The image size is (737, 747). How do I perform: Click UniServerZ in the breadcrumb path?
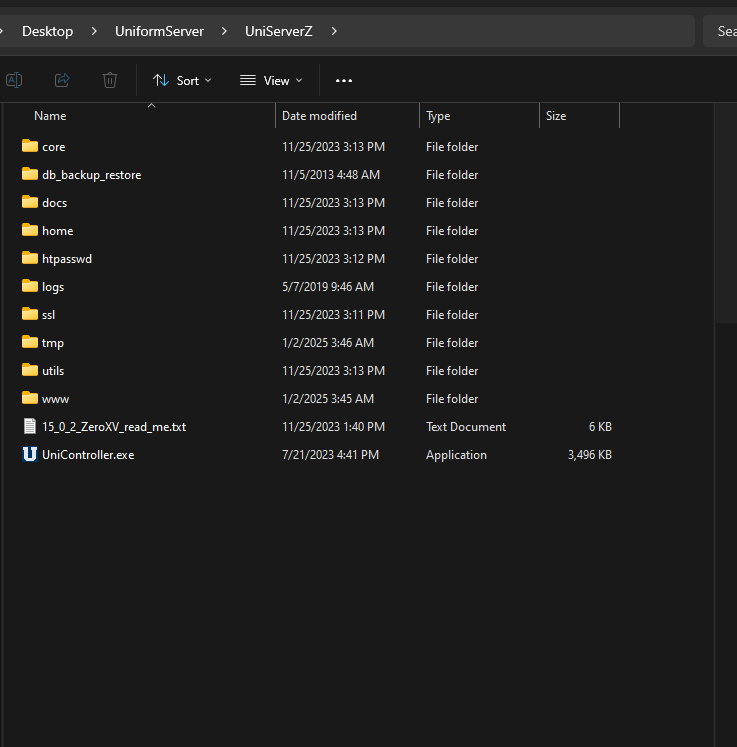coord(279,31)
